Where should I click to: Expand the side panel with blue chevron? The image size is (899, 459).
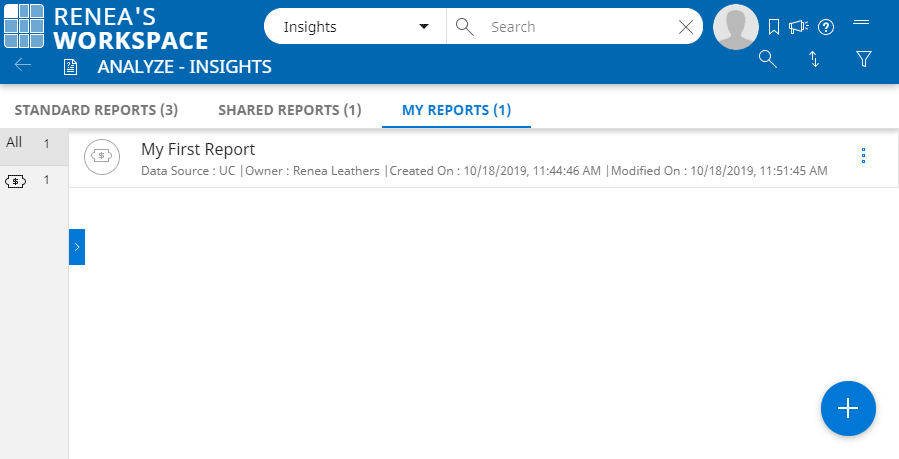click(x=77, y=247)
